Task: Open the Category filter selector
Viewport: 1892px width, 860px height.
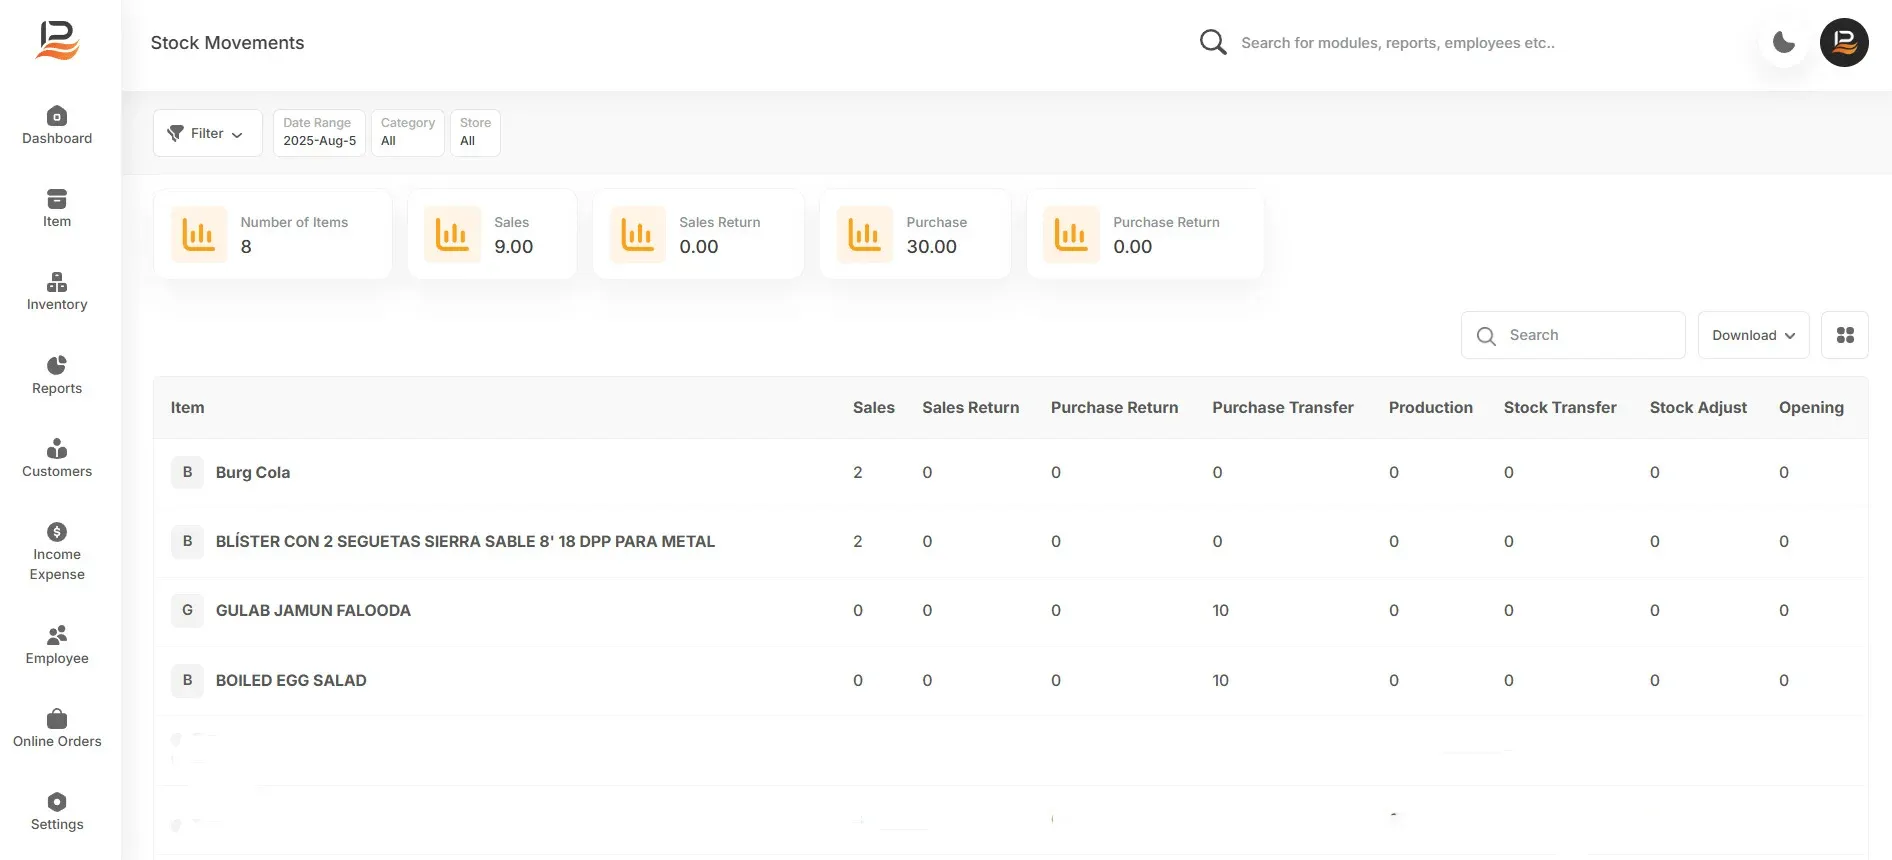Action: [x=408, y=133]
